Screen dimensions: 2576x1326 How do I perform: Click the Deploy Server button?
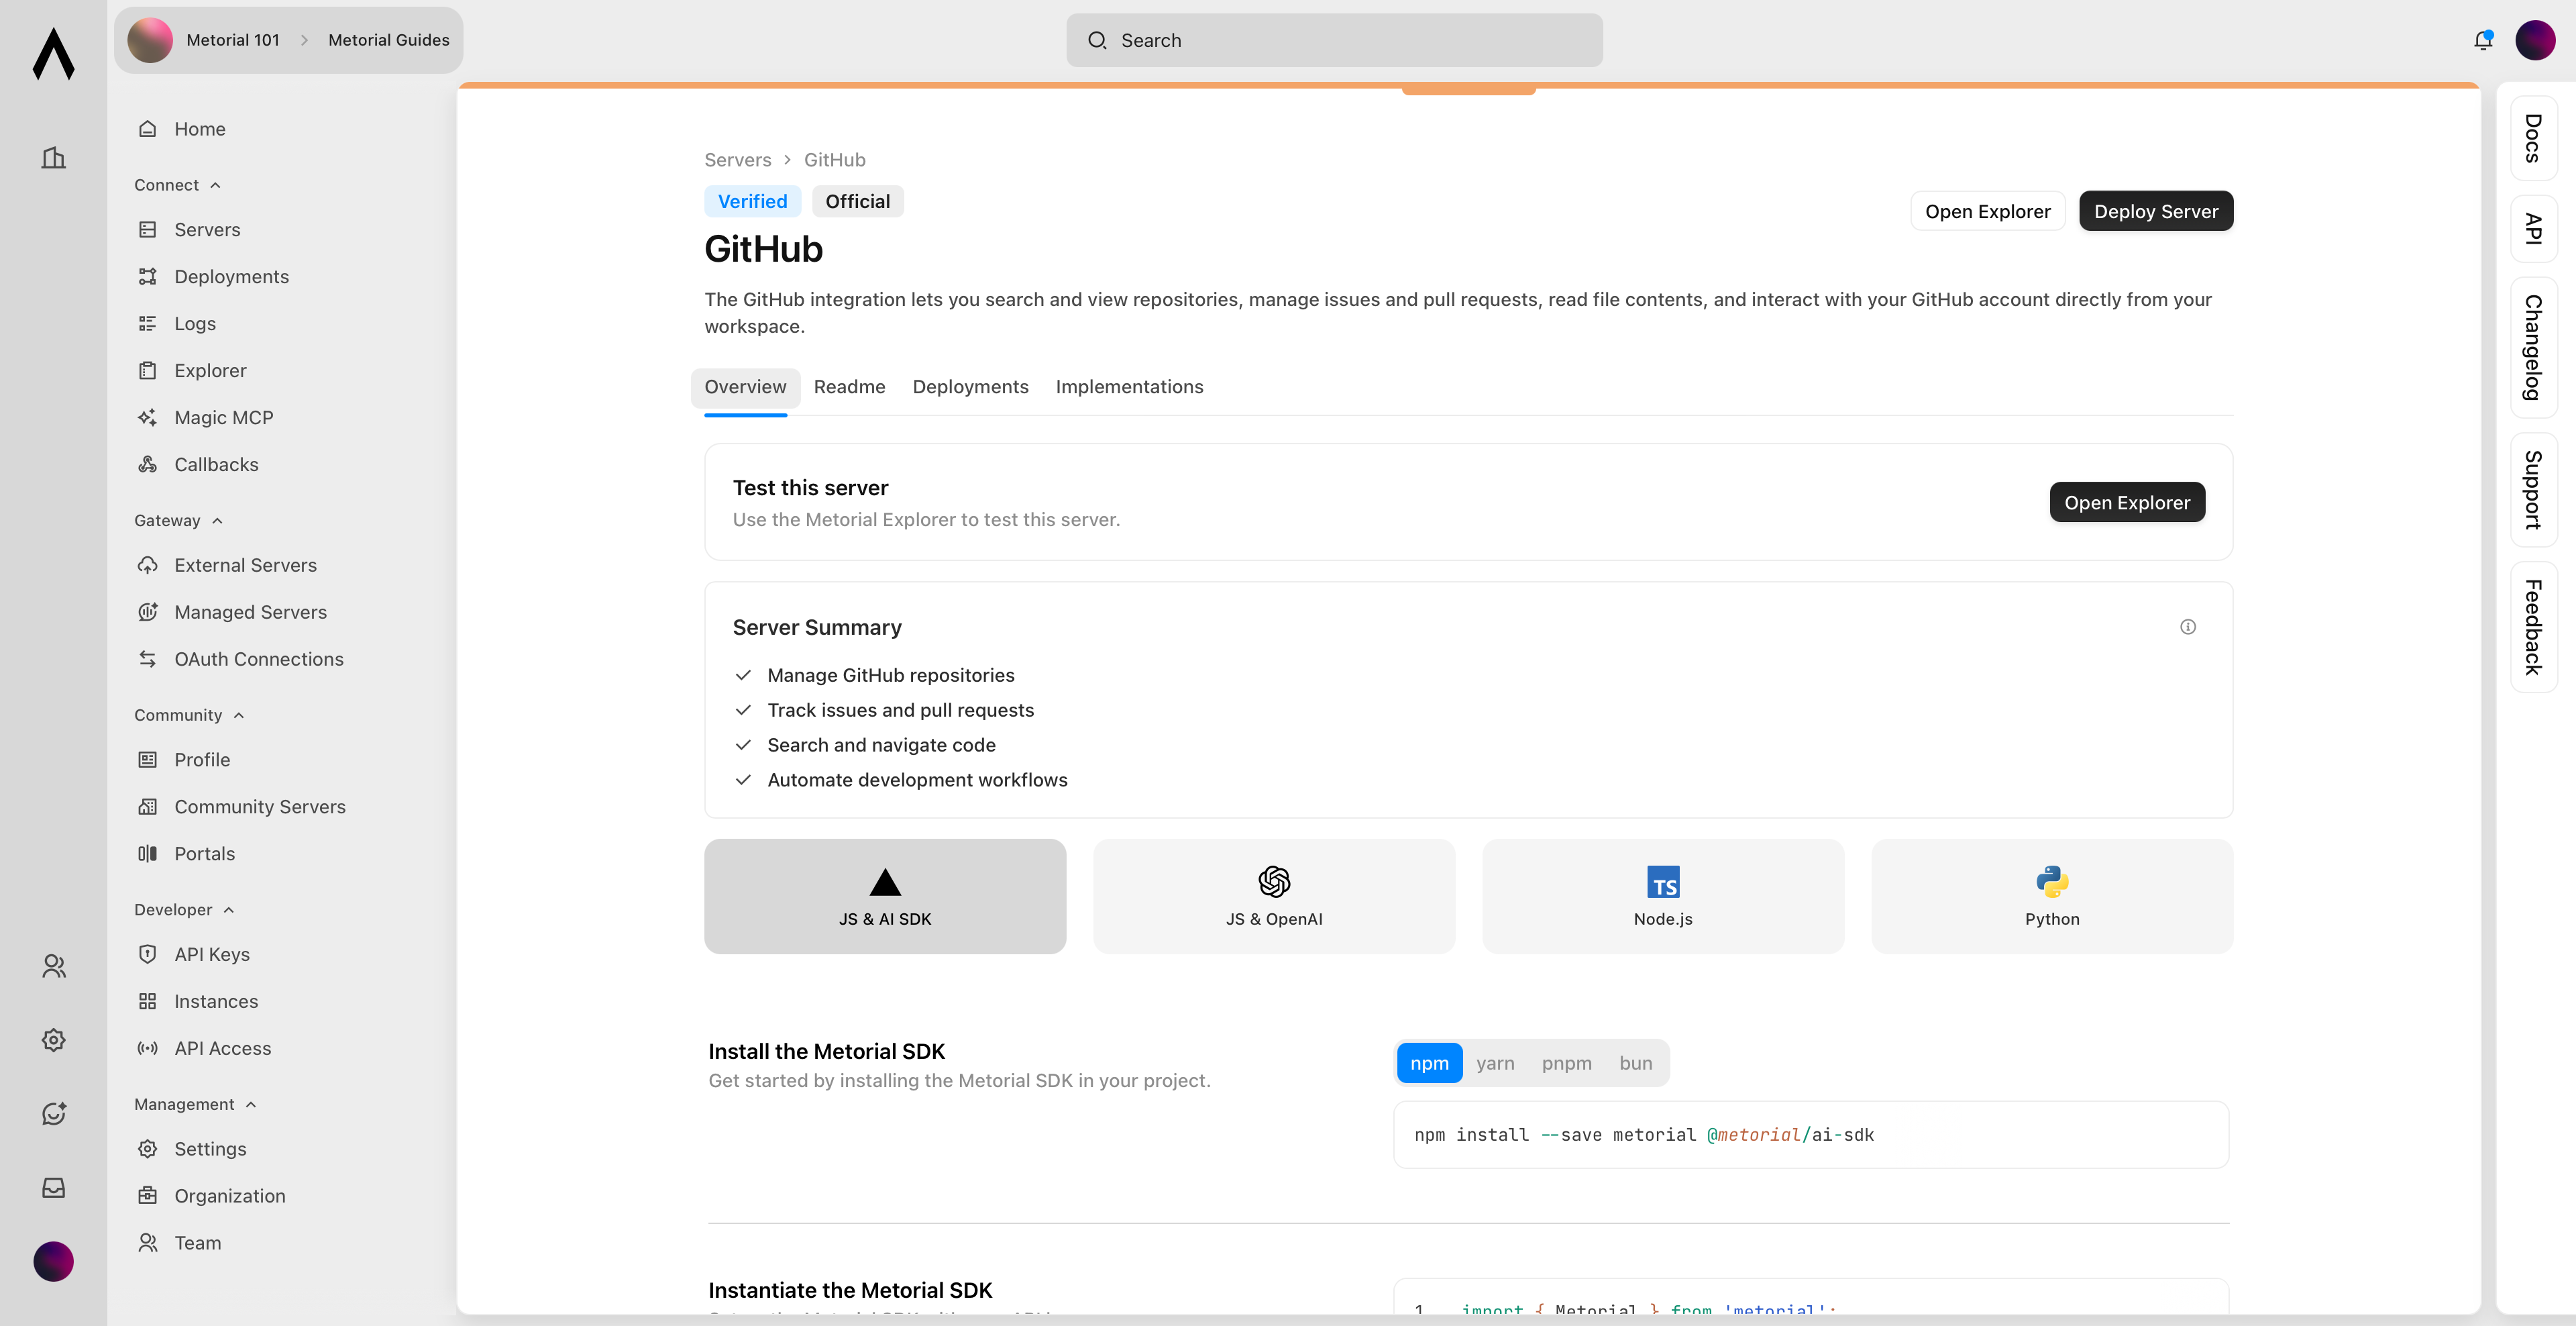click(x=2156, y=211)
